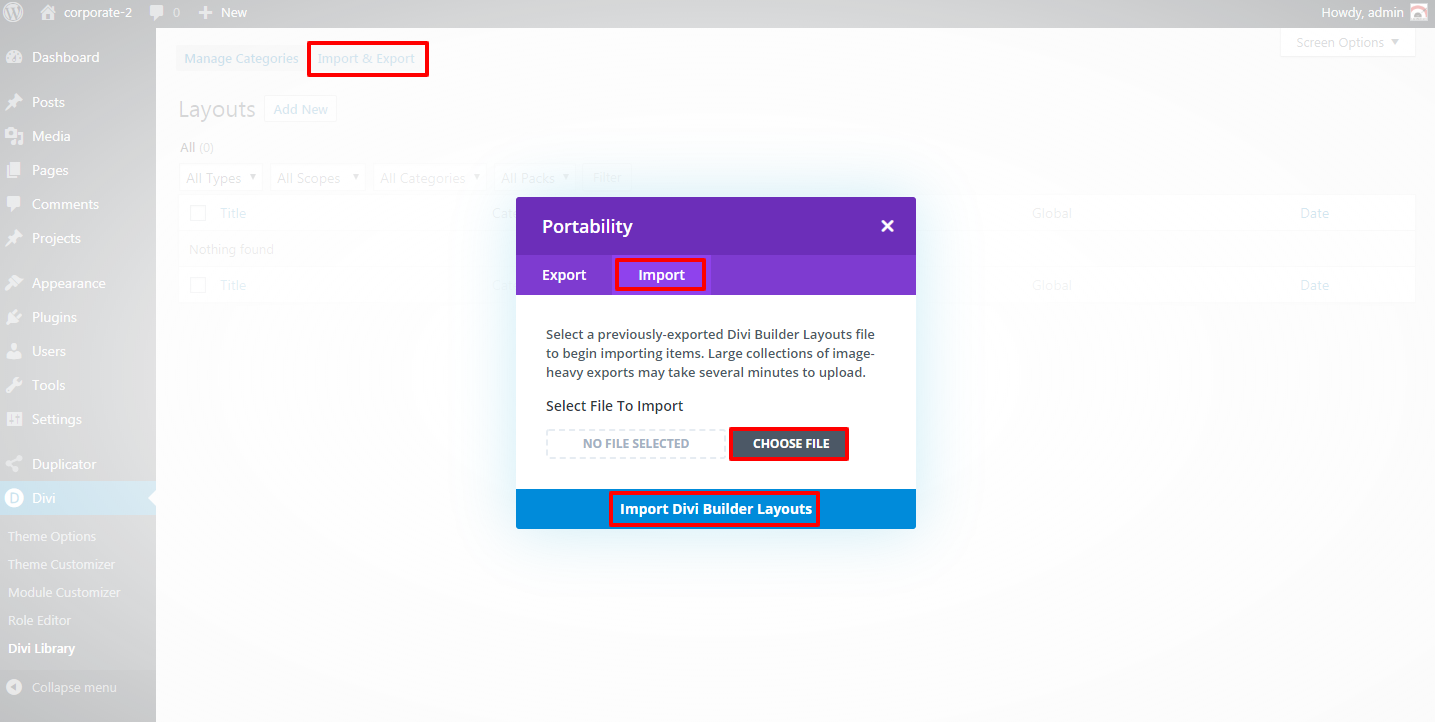Click the WordPress logo icon

(x=14, y=13)
